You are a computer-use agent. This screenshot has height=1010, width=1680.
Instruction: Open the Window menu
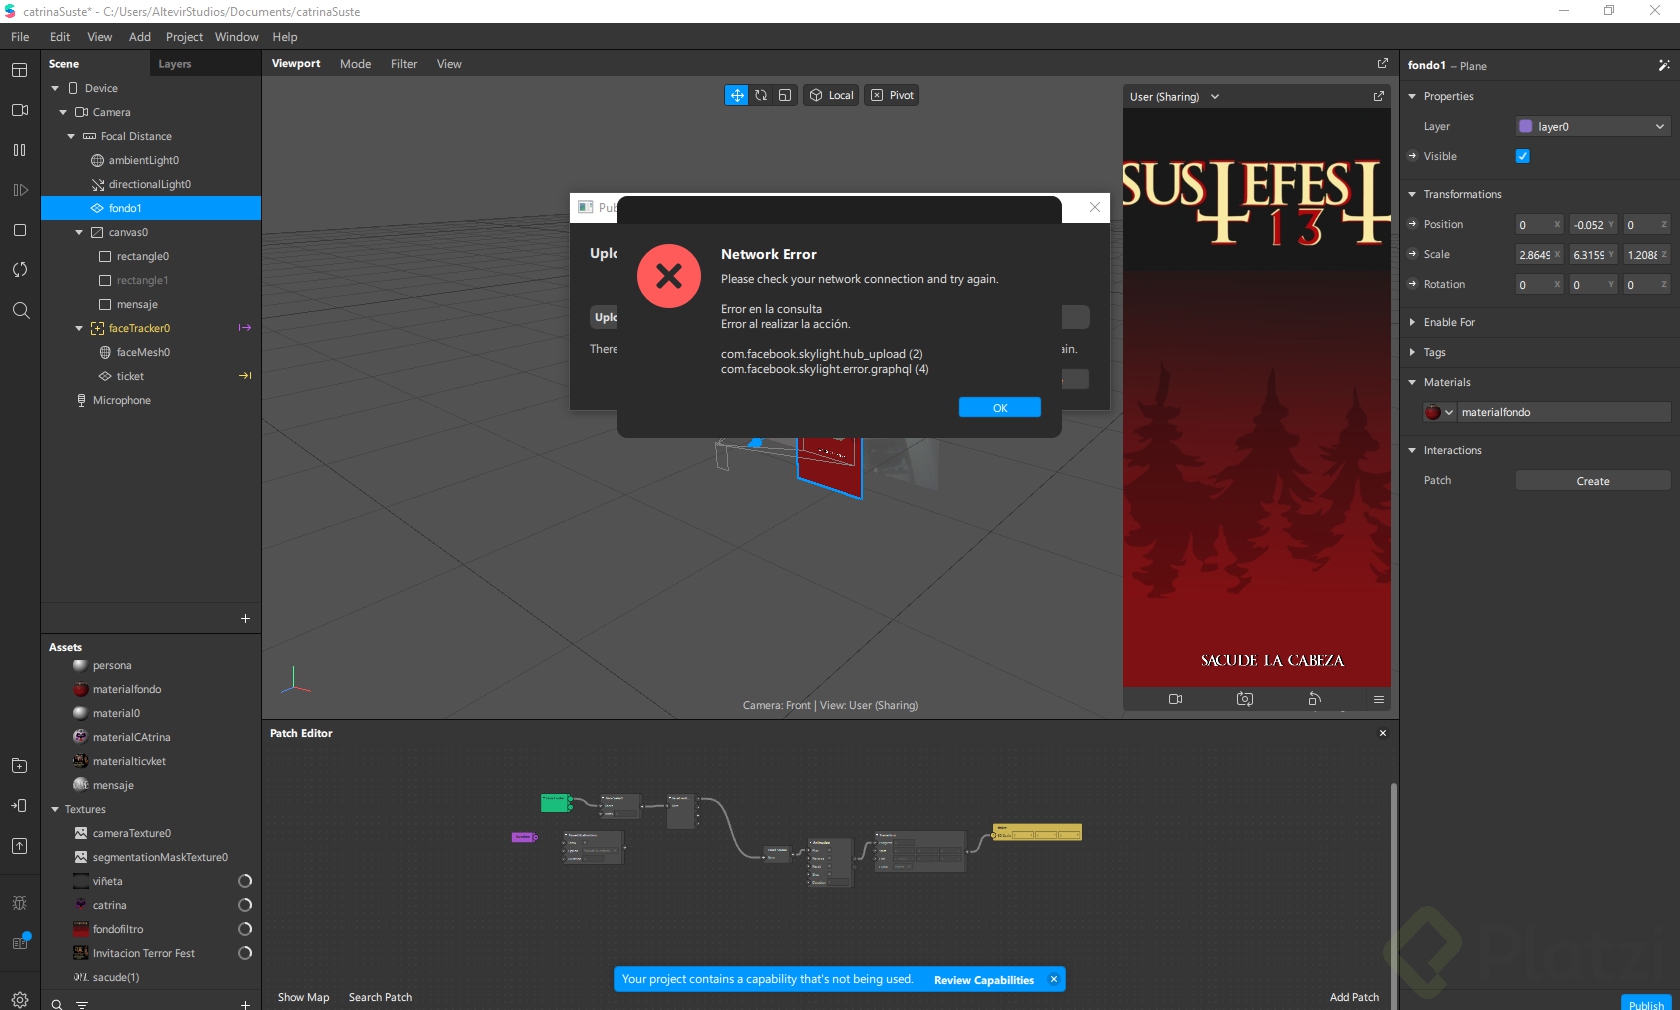pos(236,37)
